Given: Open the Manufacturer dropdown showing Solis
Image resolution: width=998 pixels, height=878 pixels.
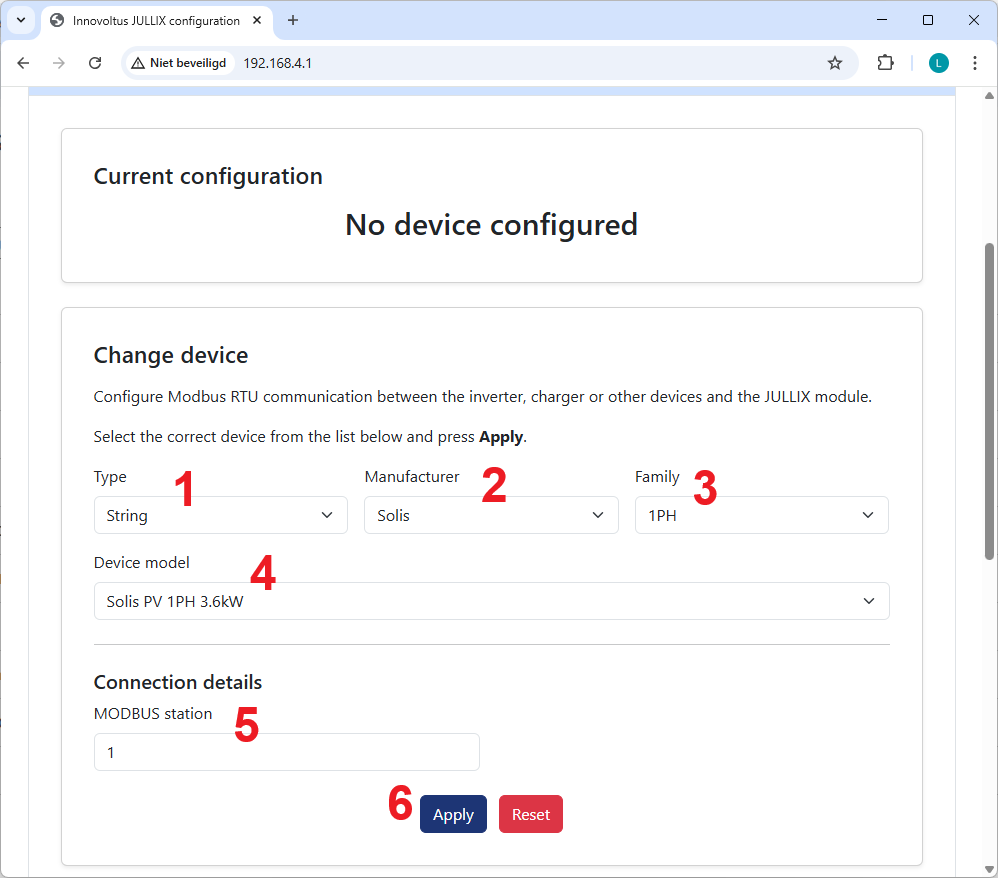Looking at the screenshot, I should point(491,516).
